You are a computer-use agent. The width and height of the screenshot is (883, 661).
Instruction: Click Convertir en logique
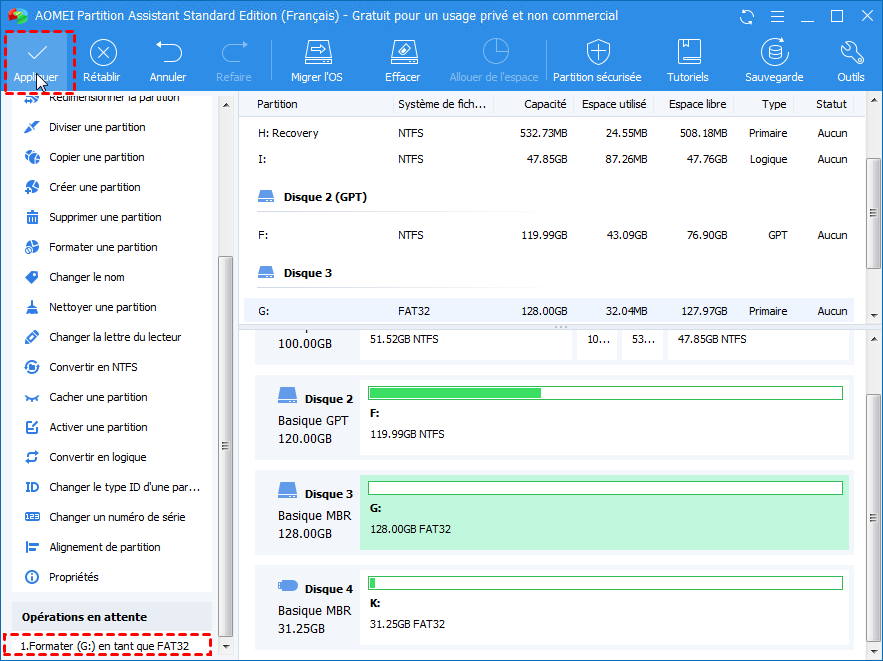coord(97,457)
